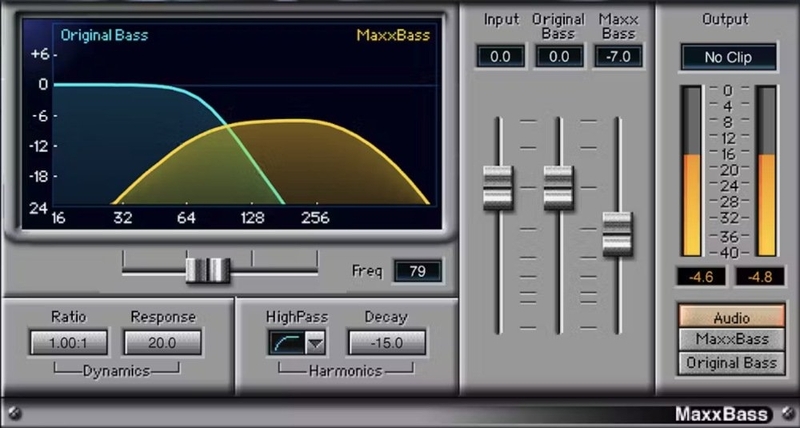Click the Freq label text
Screen dimensions: 800x428
tap(367, 270)
